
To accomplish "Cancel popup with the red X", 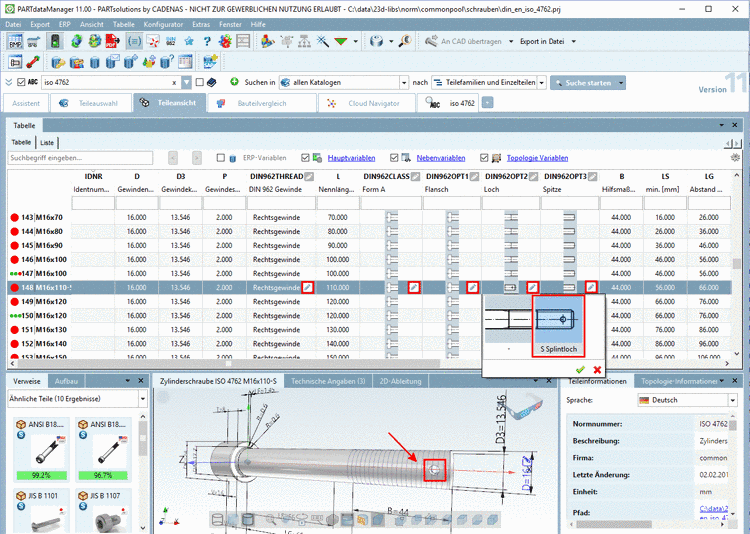I will 597,369.
